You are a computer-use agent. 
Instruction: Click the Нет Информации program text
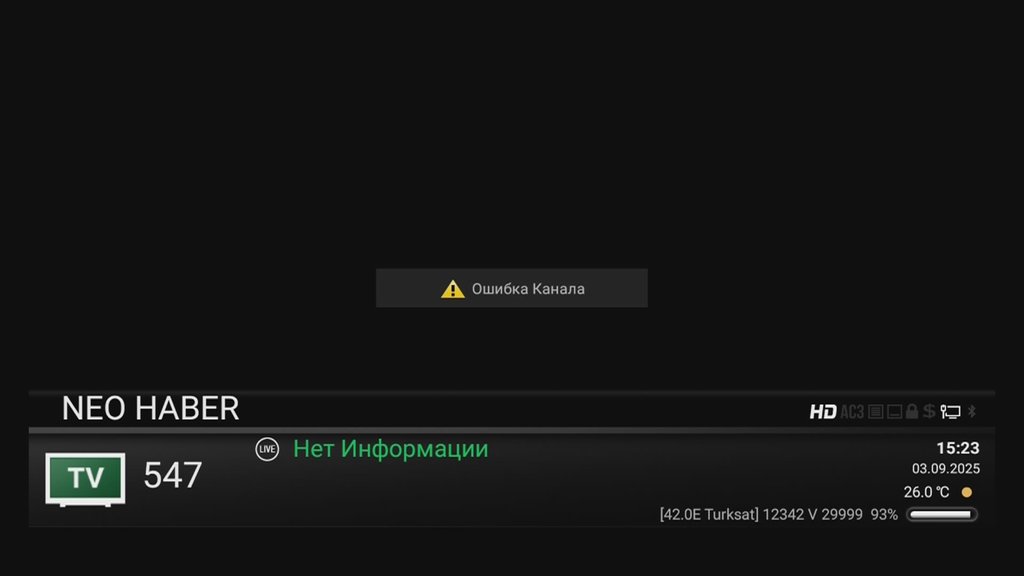point(391,449)
